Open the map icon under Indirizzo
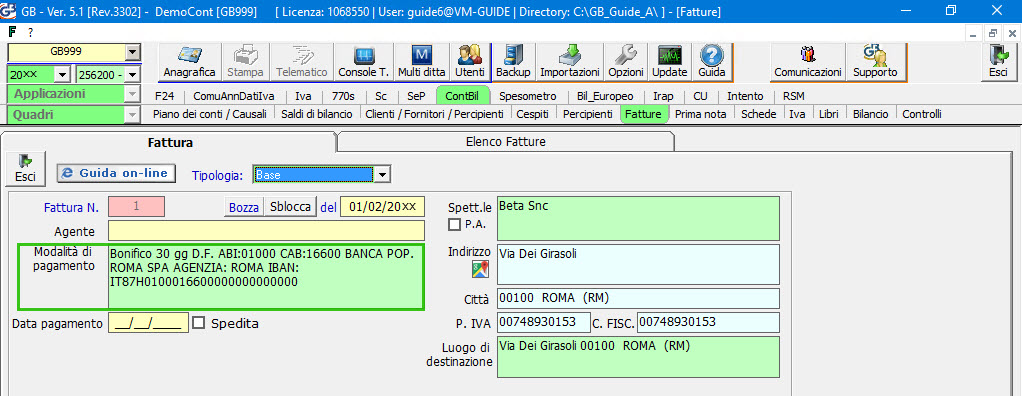 coord(480,268)
